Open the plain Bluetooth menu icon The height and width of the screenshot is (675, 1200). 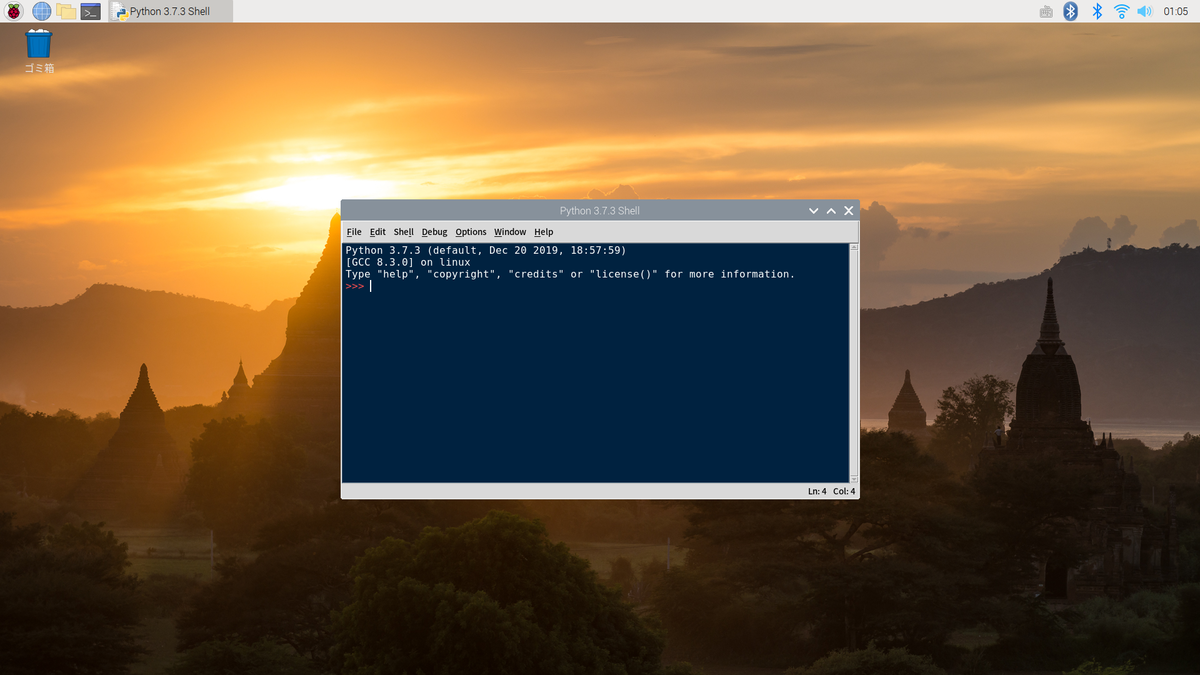pos(1096,11)
